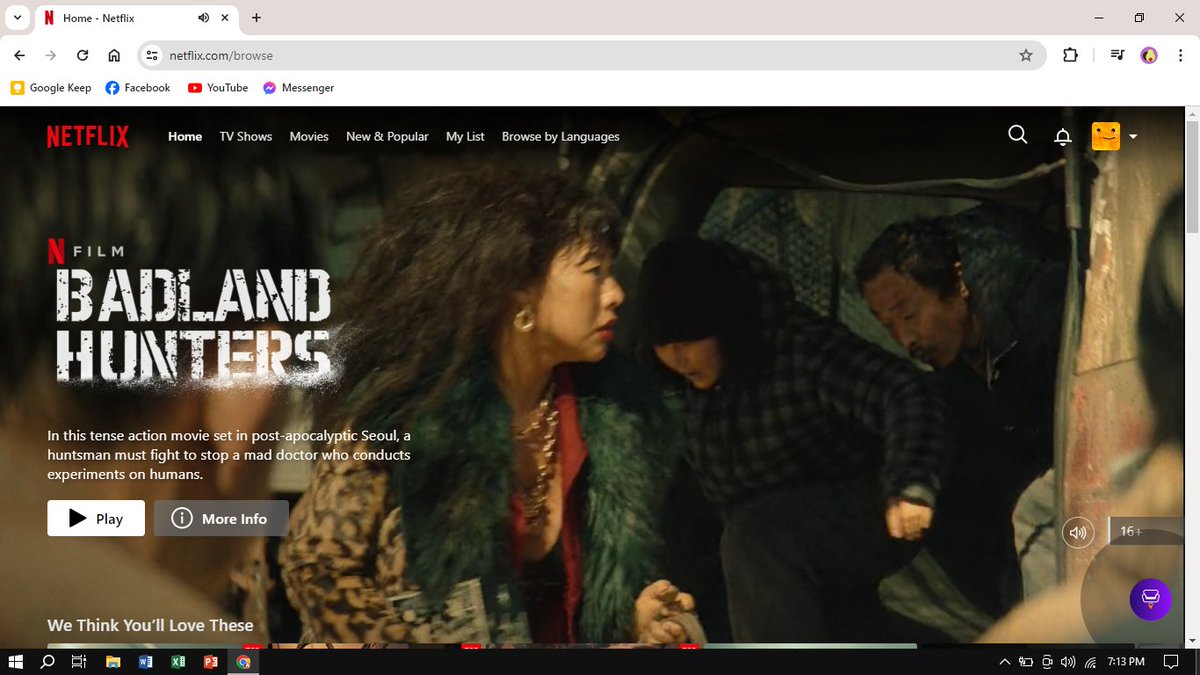Mute tab via audio speaker indicator
This screenshot has width=1200, height=675.
click(204, 18)
